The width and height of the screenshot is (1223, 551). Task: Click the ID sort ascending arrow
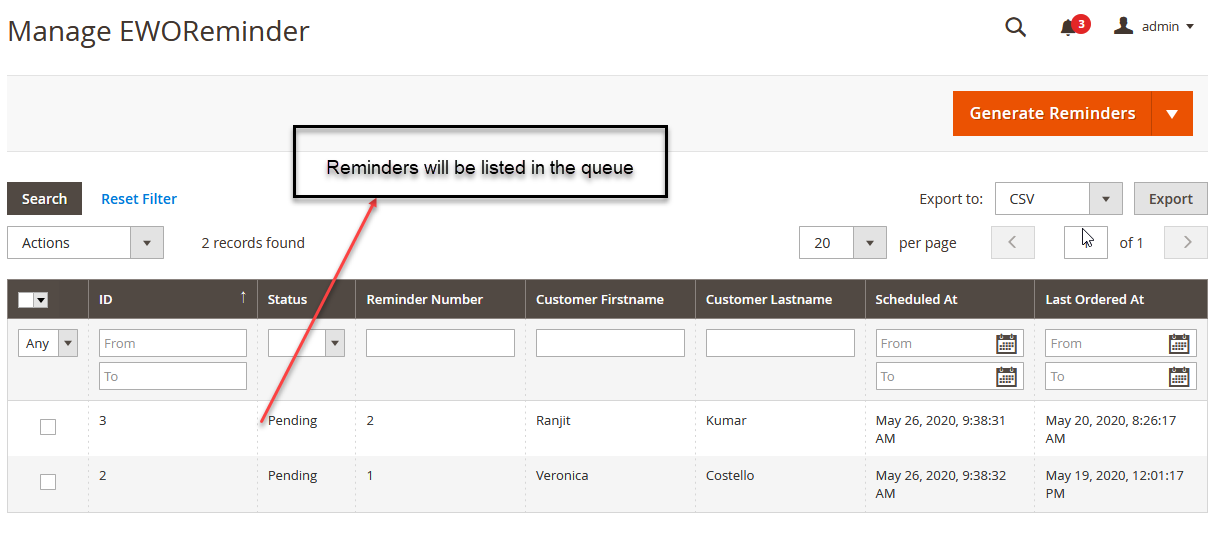pyautogui.click(x=243, y=296)
